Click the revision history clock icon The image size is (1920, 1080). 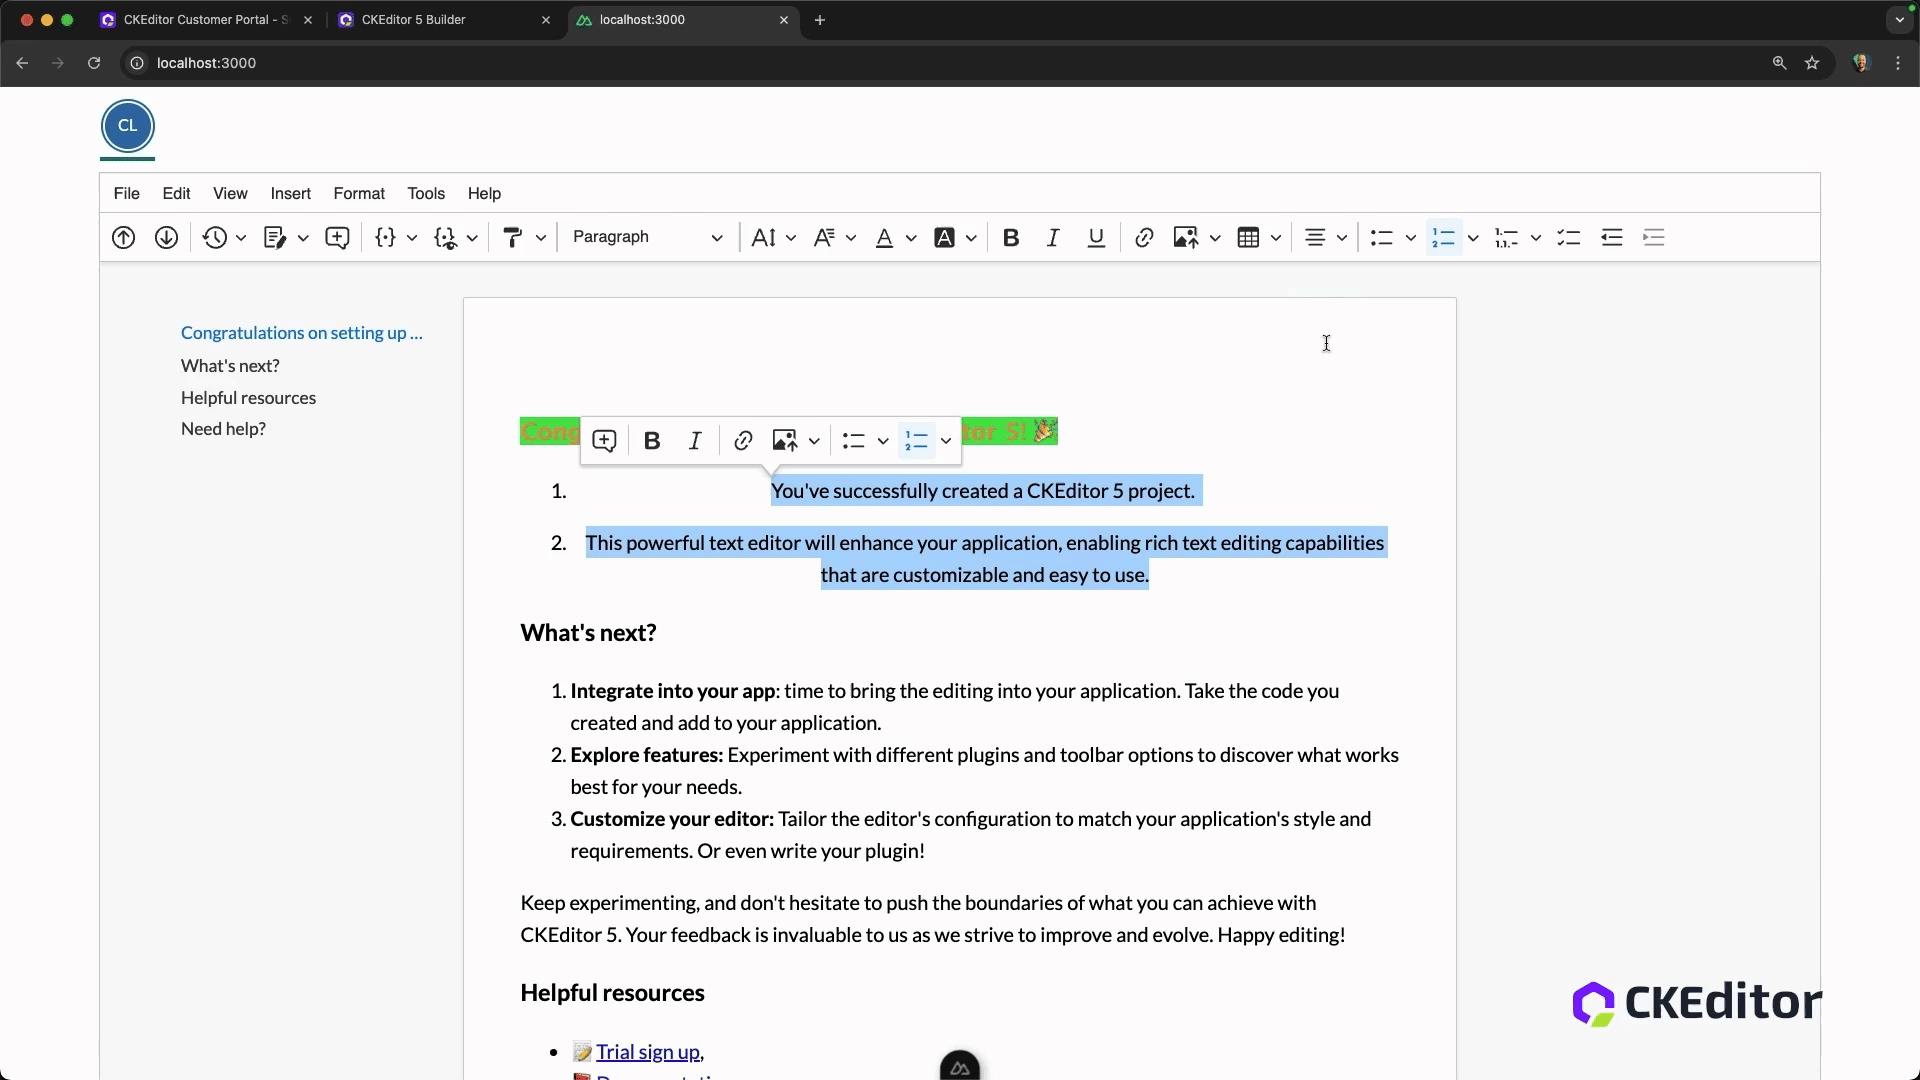[x=215, y=238]
